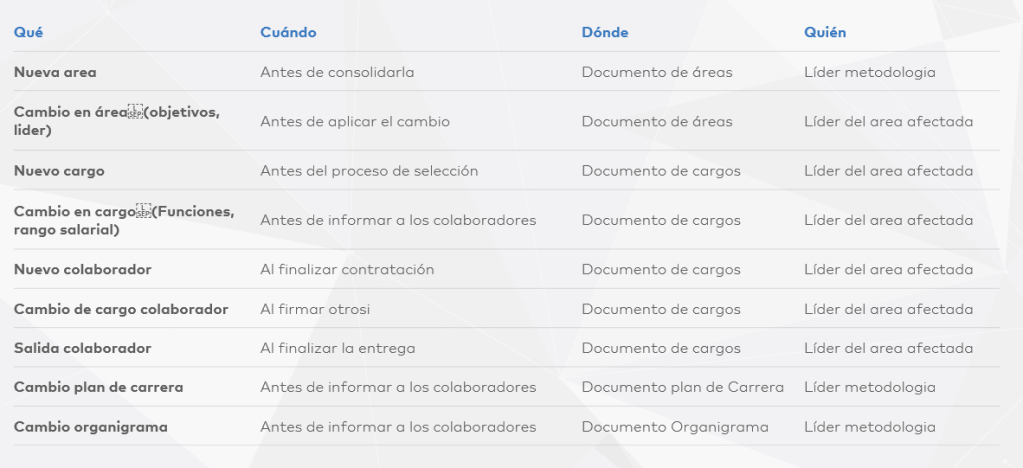This screenshot has width=1023, height=468.
Task: Click the "Documento Organigrama" cell
Action: click(675, 427)
